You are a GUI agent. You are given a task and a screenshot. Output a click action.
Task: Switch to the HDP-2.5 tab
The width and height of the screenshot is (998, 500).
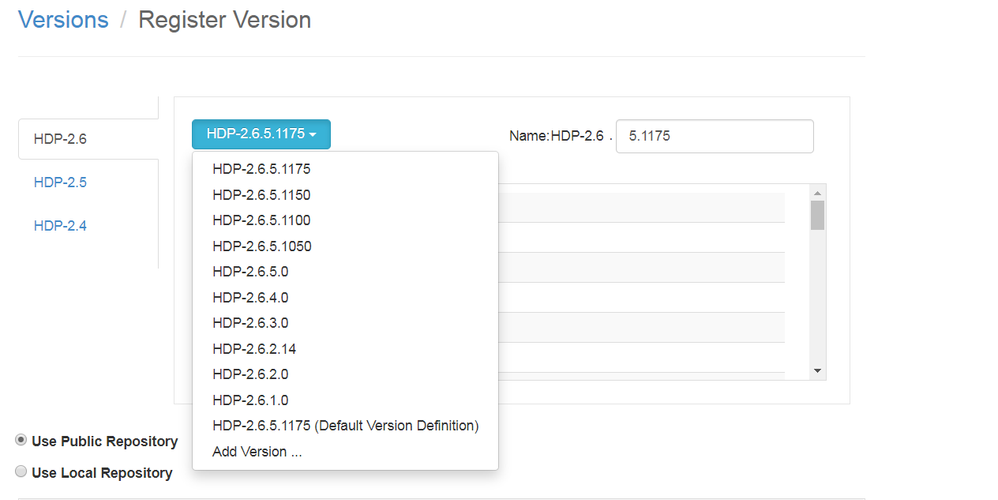click(60, 182)
